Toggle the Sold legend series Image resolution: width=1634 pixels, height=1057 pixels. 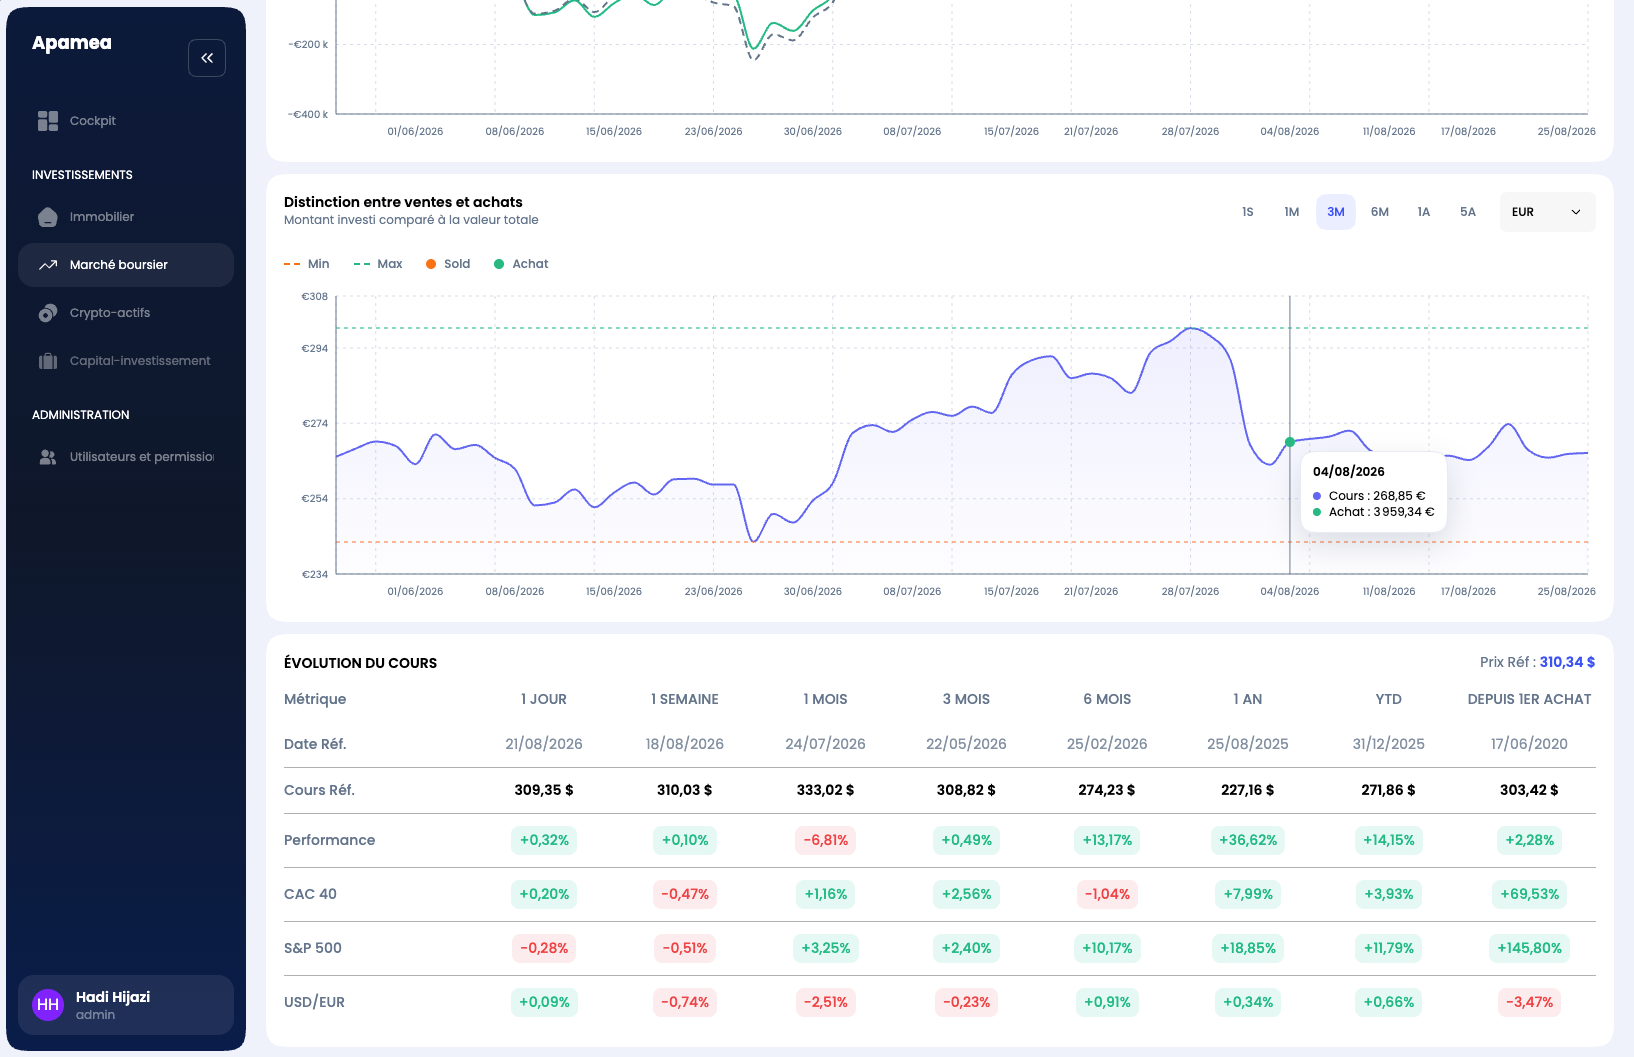(x=448, y=264)
